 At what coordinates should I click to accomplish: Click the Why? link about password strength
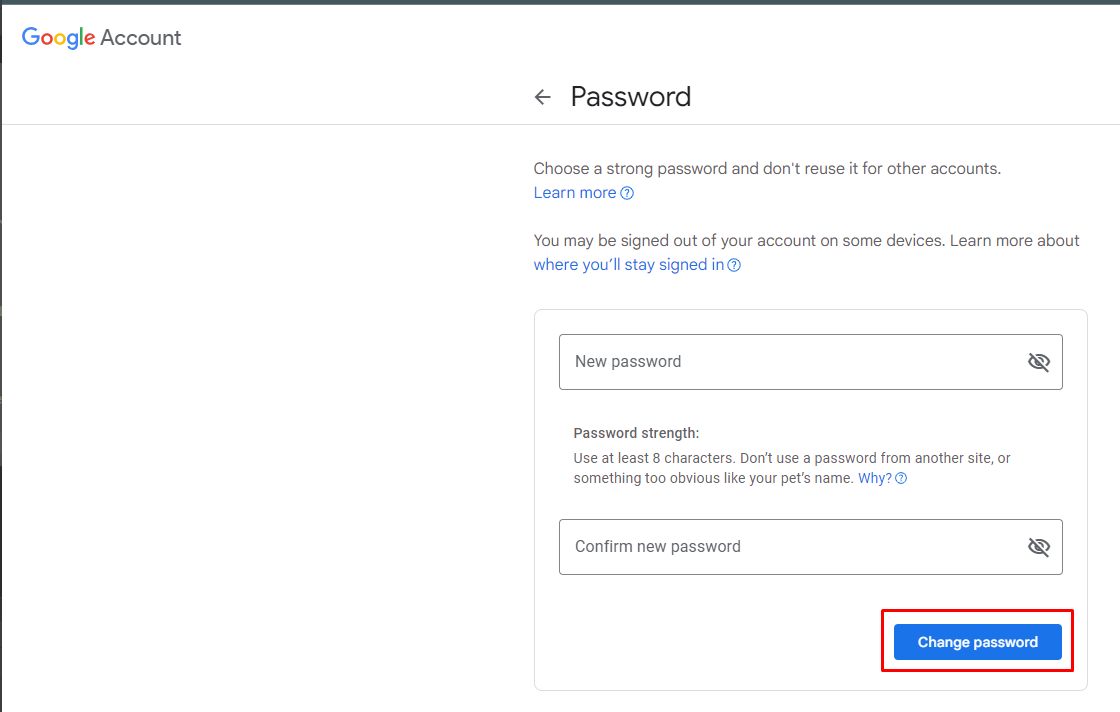pos(874,479)
